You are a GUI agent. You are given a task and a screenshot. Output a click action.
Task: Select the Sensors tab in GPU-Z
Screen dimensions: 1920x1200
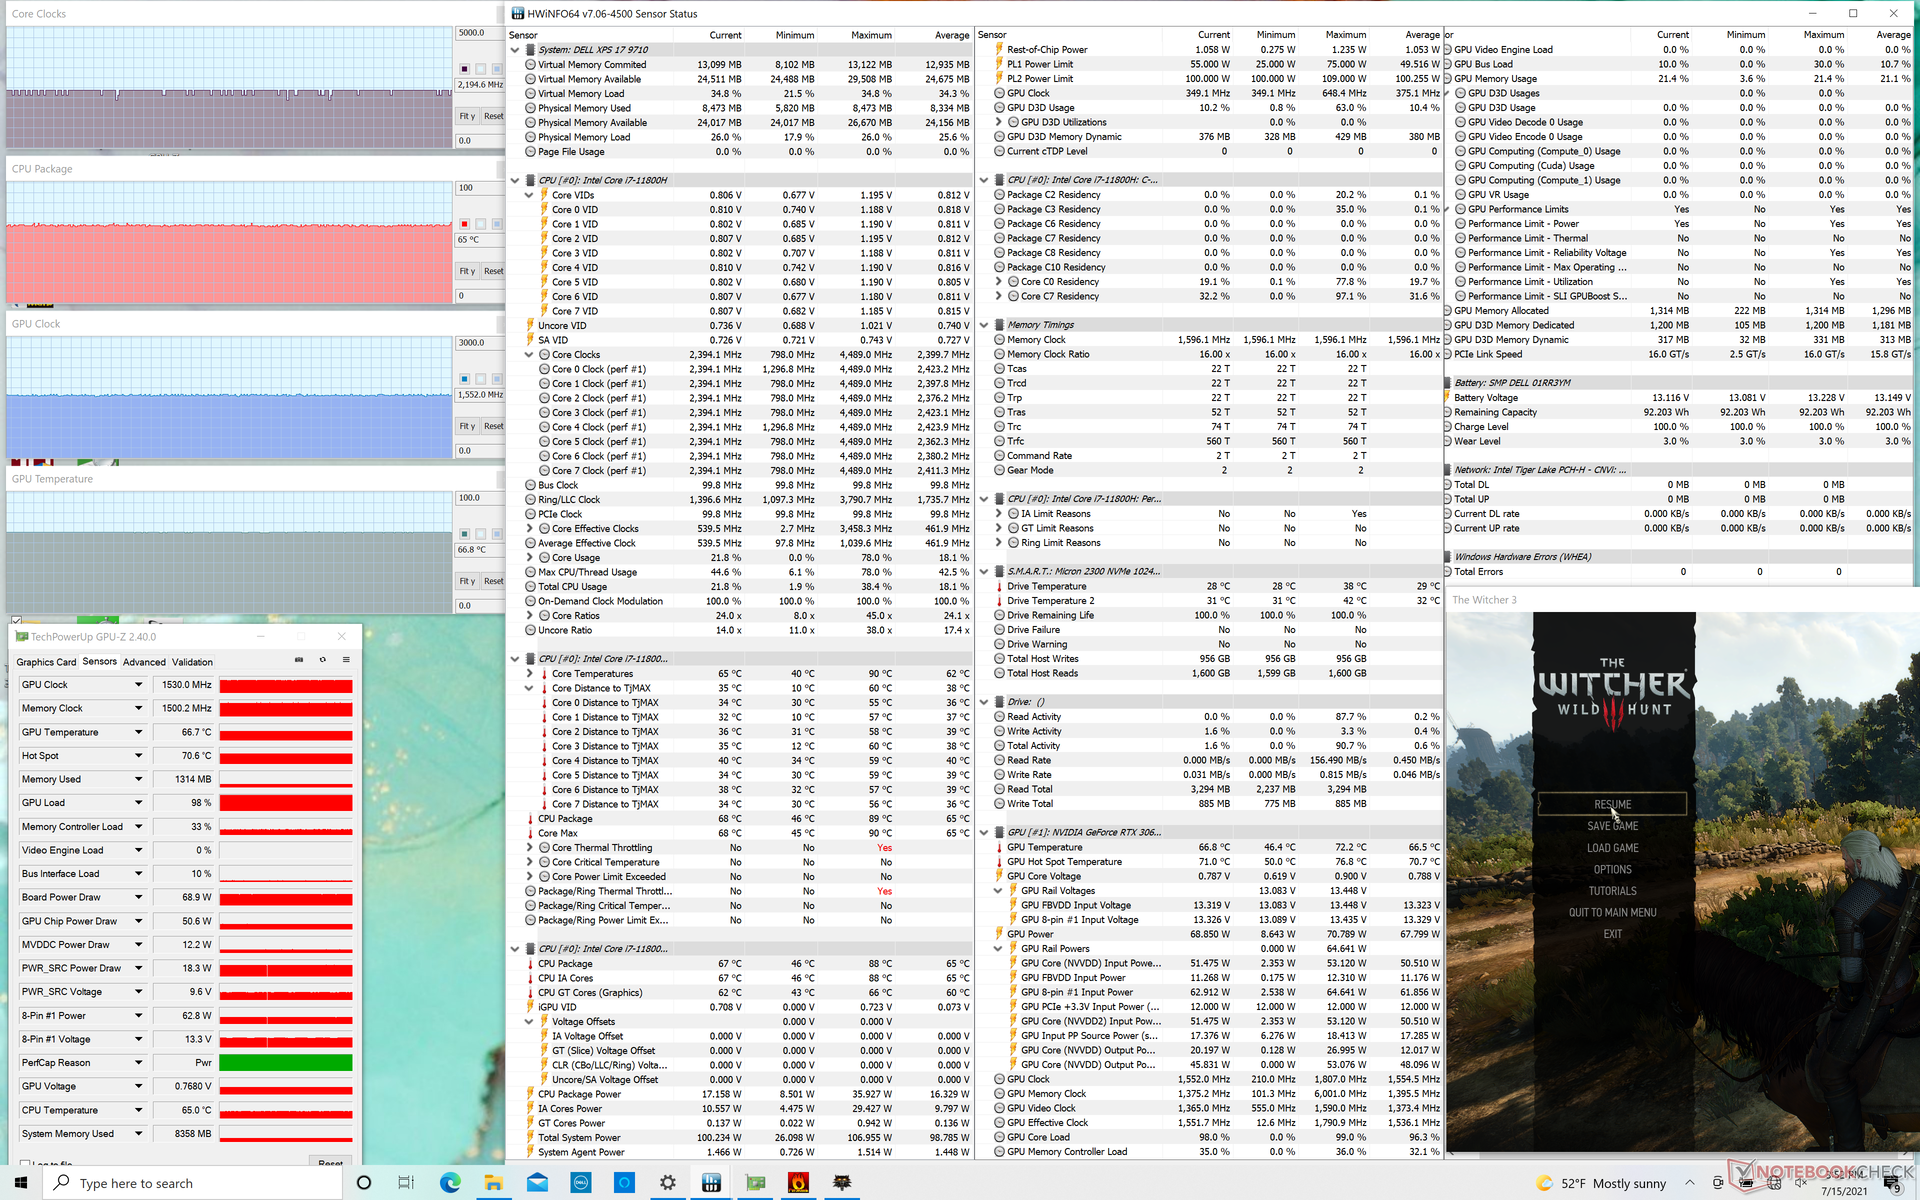(99, 661)
